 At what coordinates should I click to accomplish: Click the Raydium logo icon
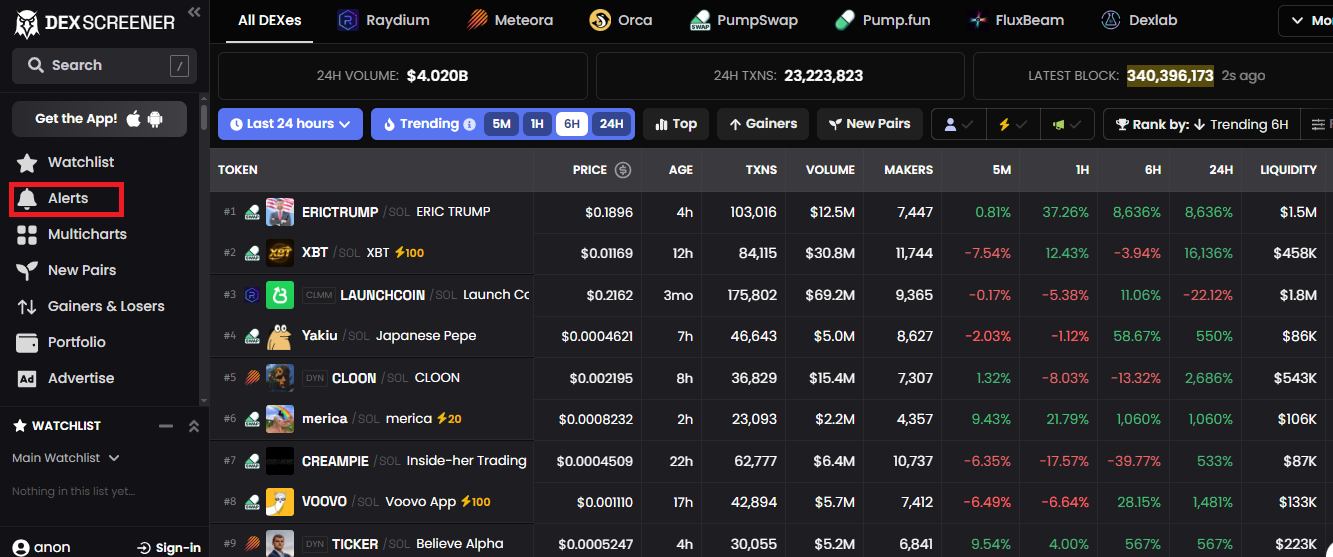pyautogui.click(x=348, y=20)
